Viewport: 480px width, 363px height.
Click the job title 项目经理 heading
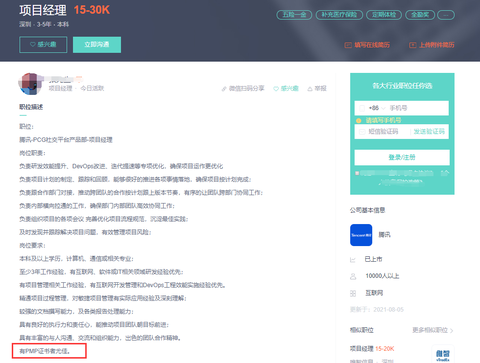tap(43, 10)
